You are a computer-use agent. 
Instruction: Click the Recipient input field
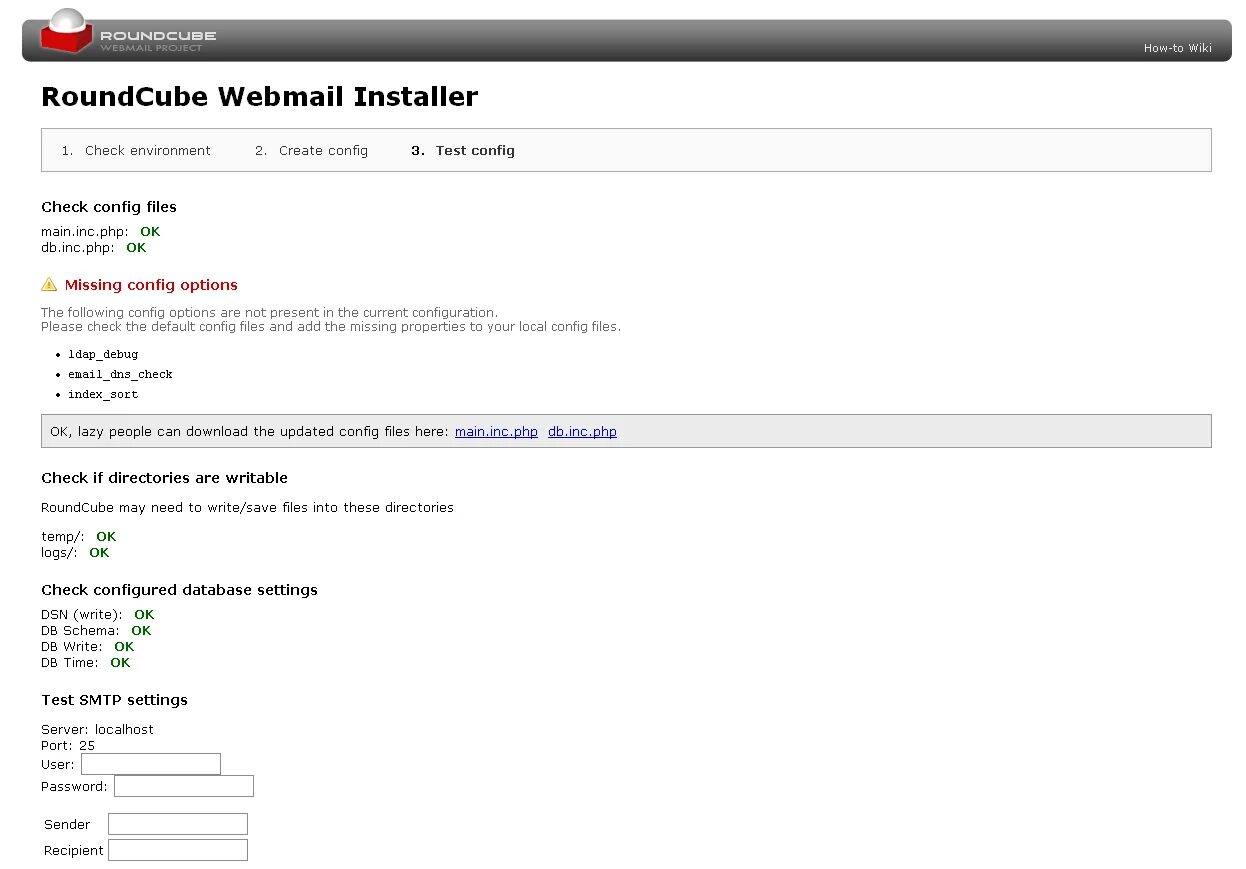pyautogui.click(x=178, y=850)
